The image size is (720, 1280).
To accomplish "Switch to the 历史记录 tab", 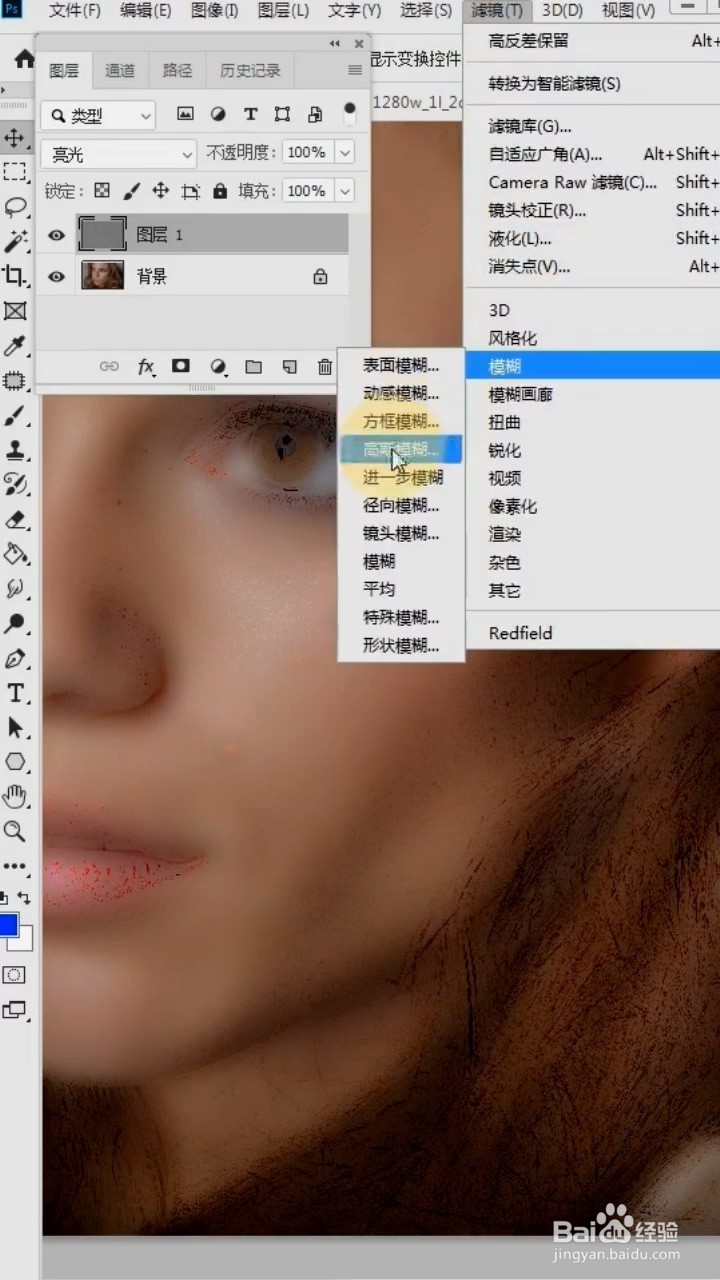I will click(250, 70).
